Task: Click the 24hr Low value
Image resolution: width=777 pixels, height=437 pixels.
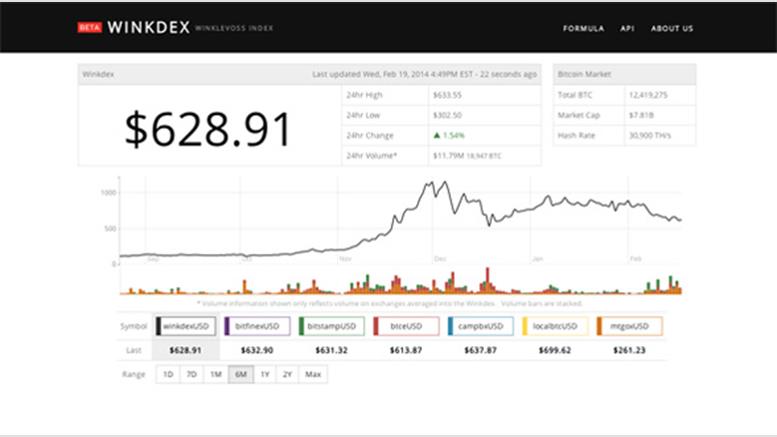Action: (x=447, y=115)
